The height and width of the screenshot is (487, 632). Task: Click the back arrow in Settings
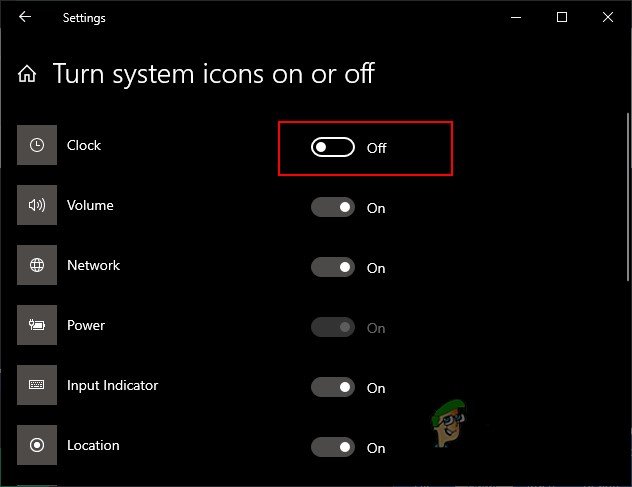click(x=25, y=17)
